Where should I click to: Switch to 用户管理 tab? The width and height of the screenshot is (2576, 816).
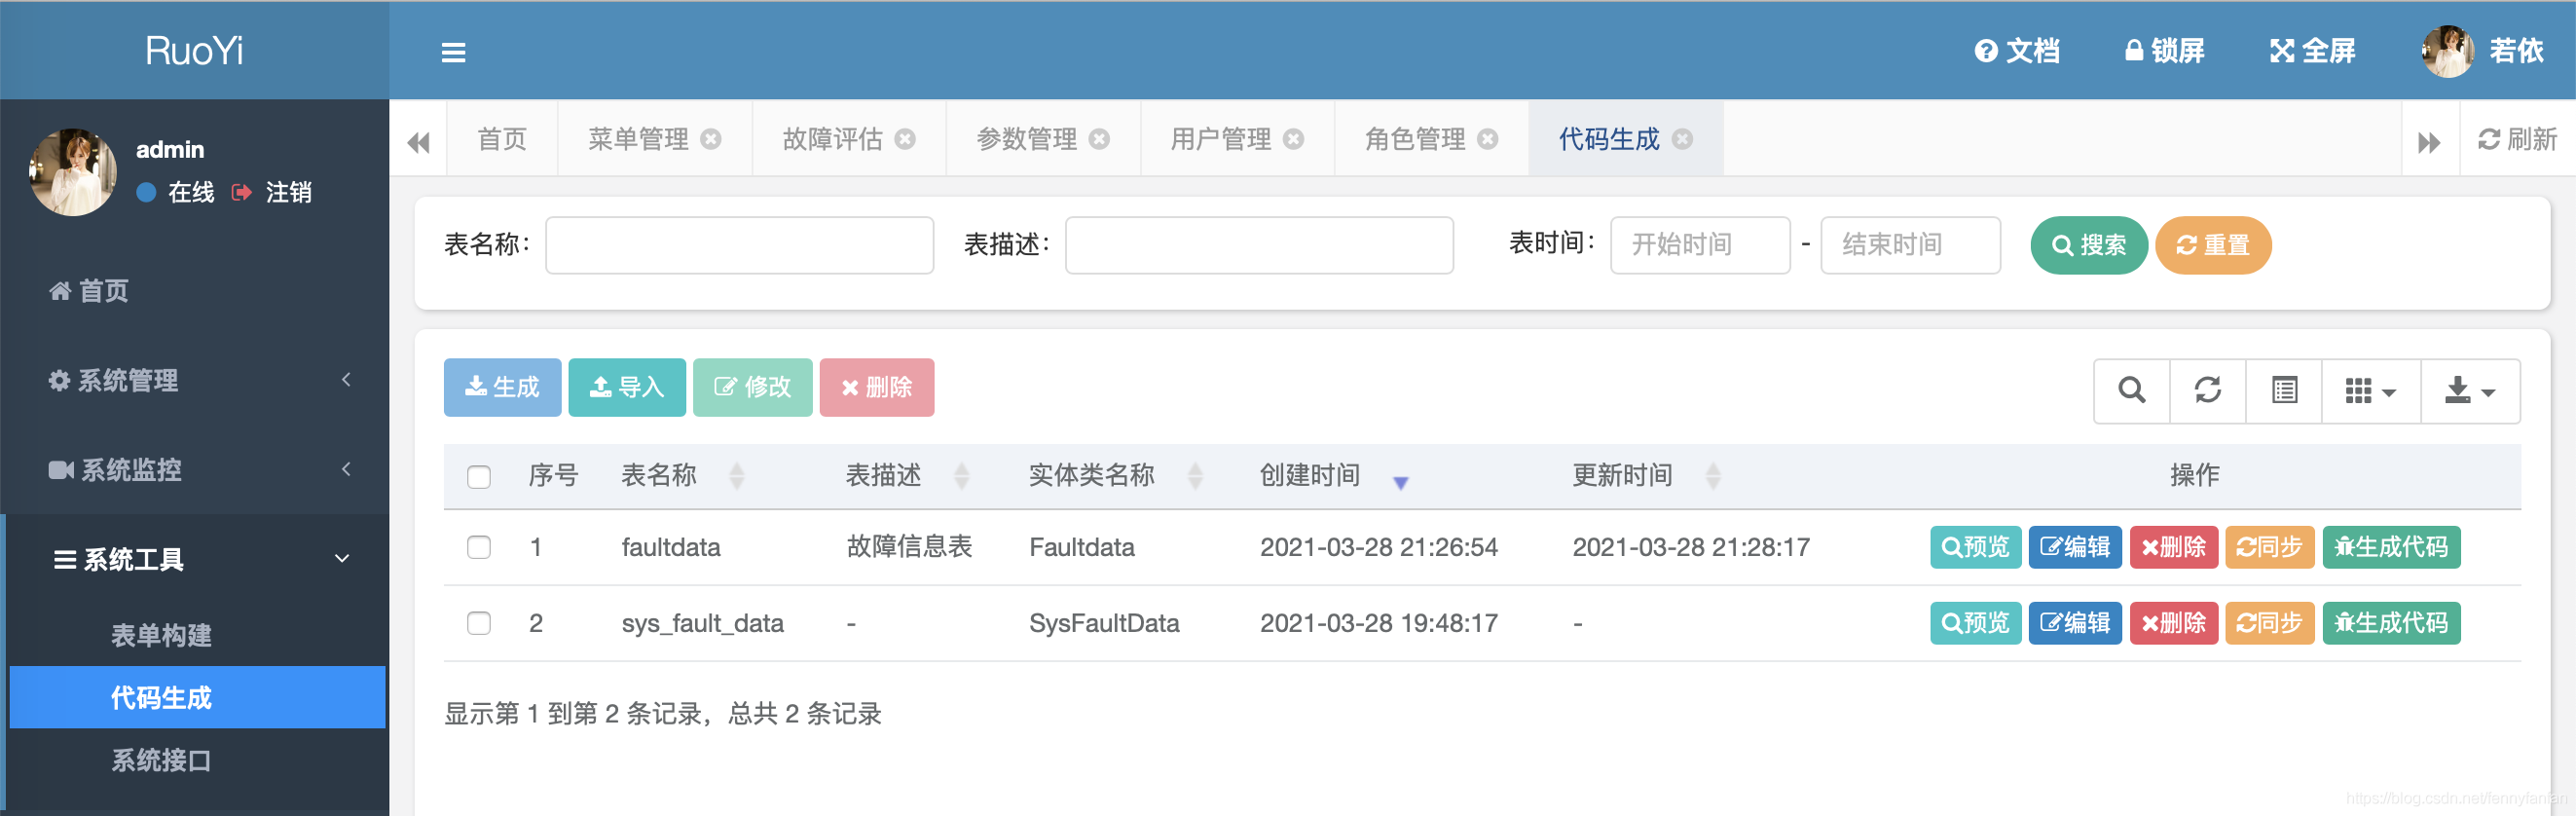click(x=1220, y=139)
